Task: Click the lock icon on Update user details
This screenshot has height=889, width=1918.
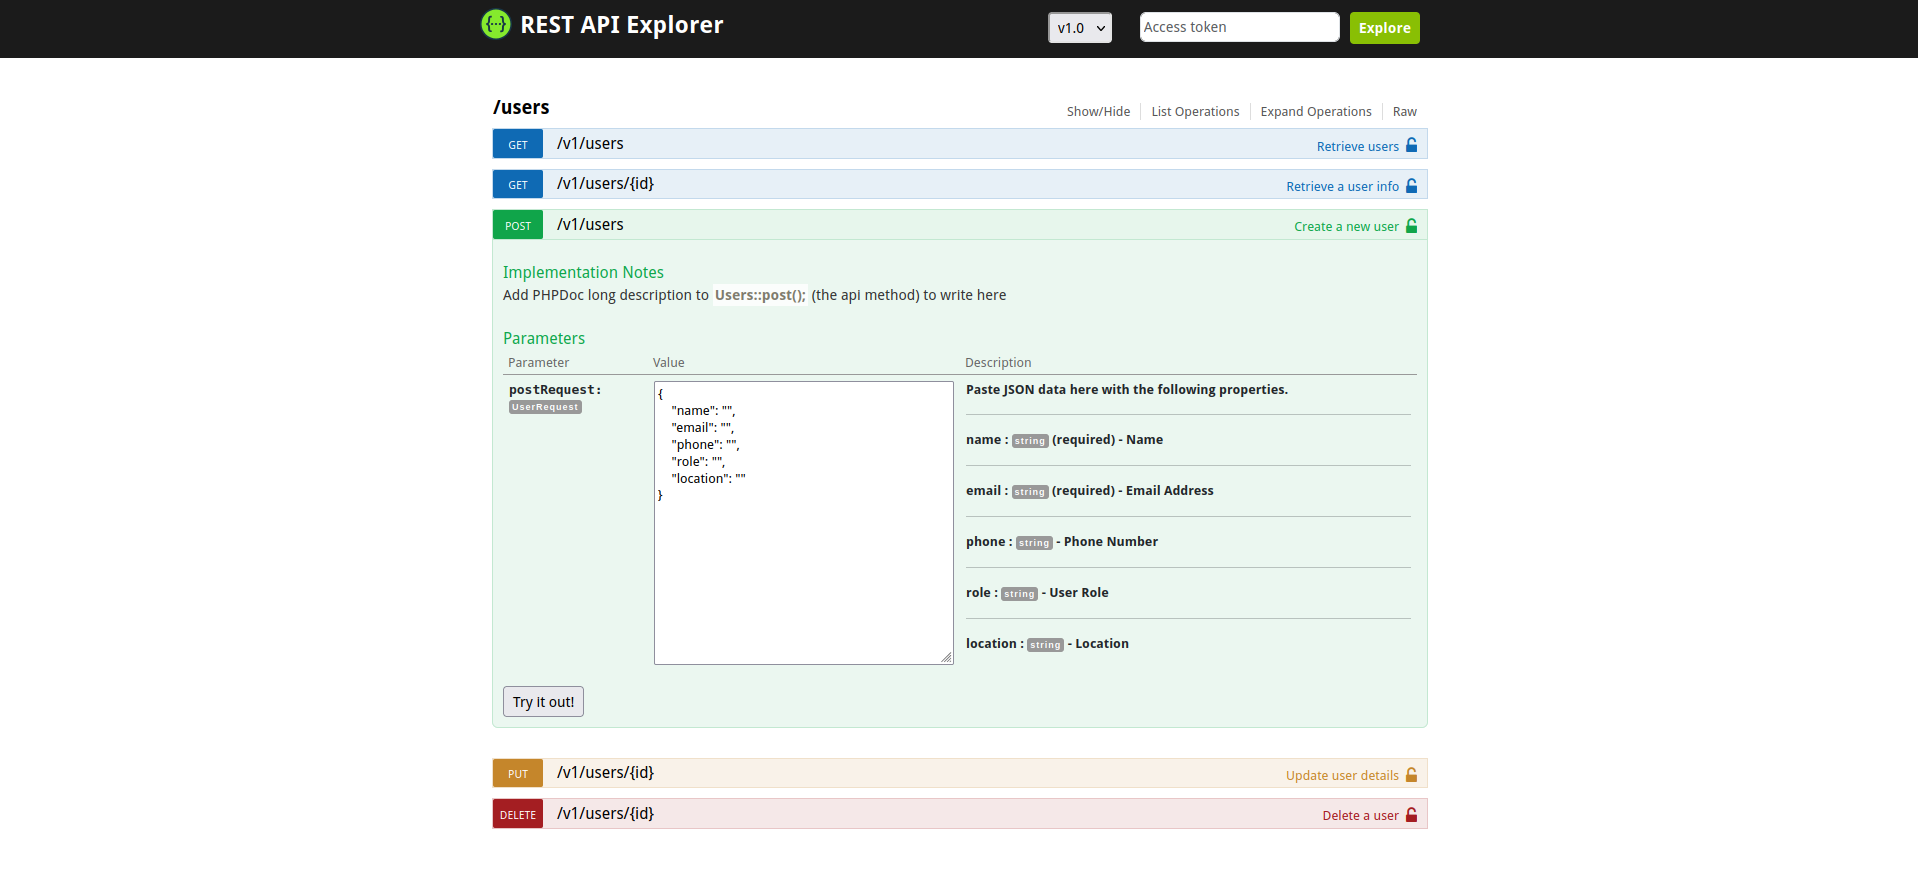Action: pyautogui.click(x=1411, y=775)
